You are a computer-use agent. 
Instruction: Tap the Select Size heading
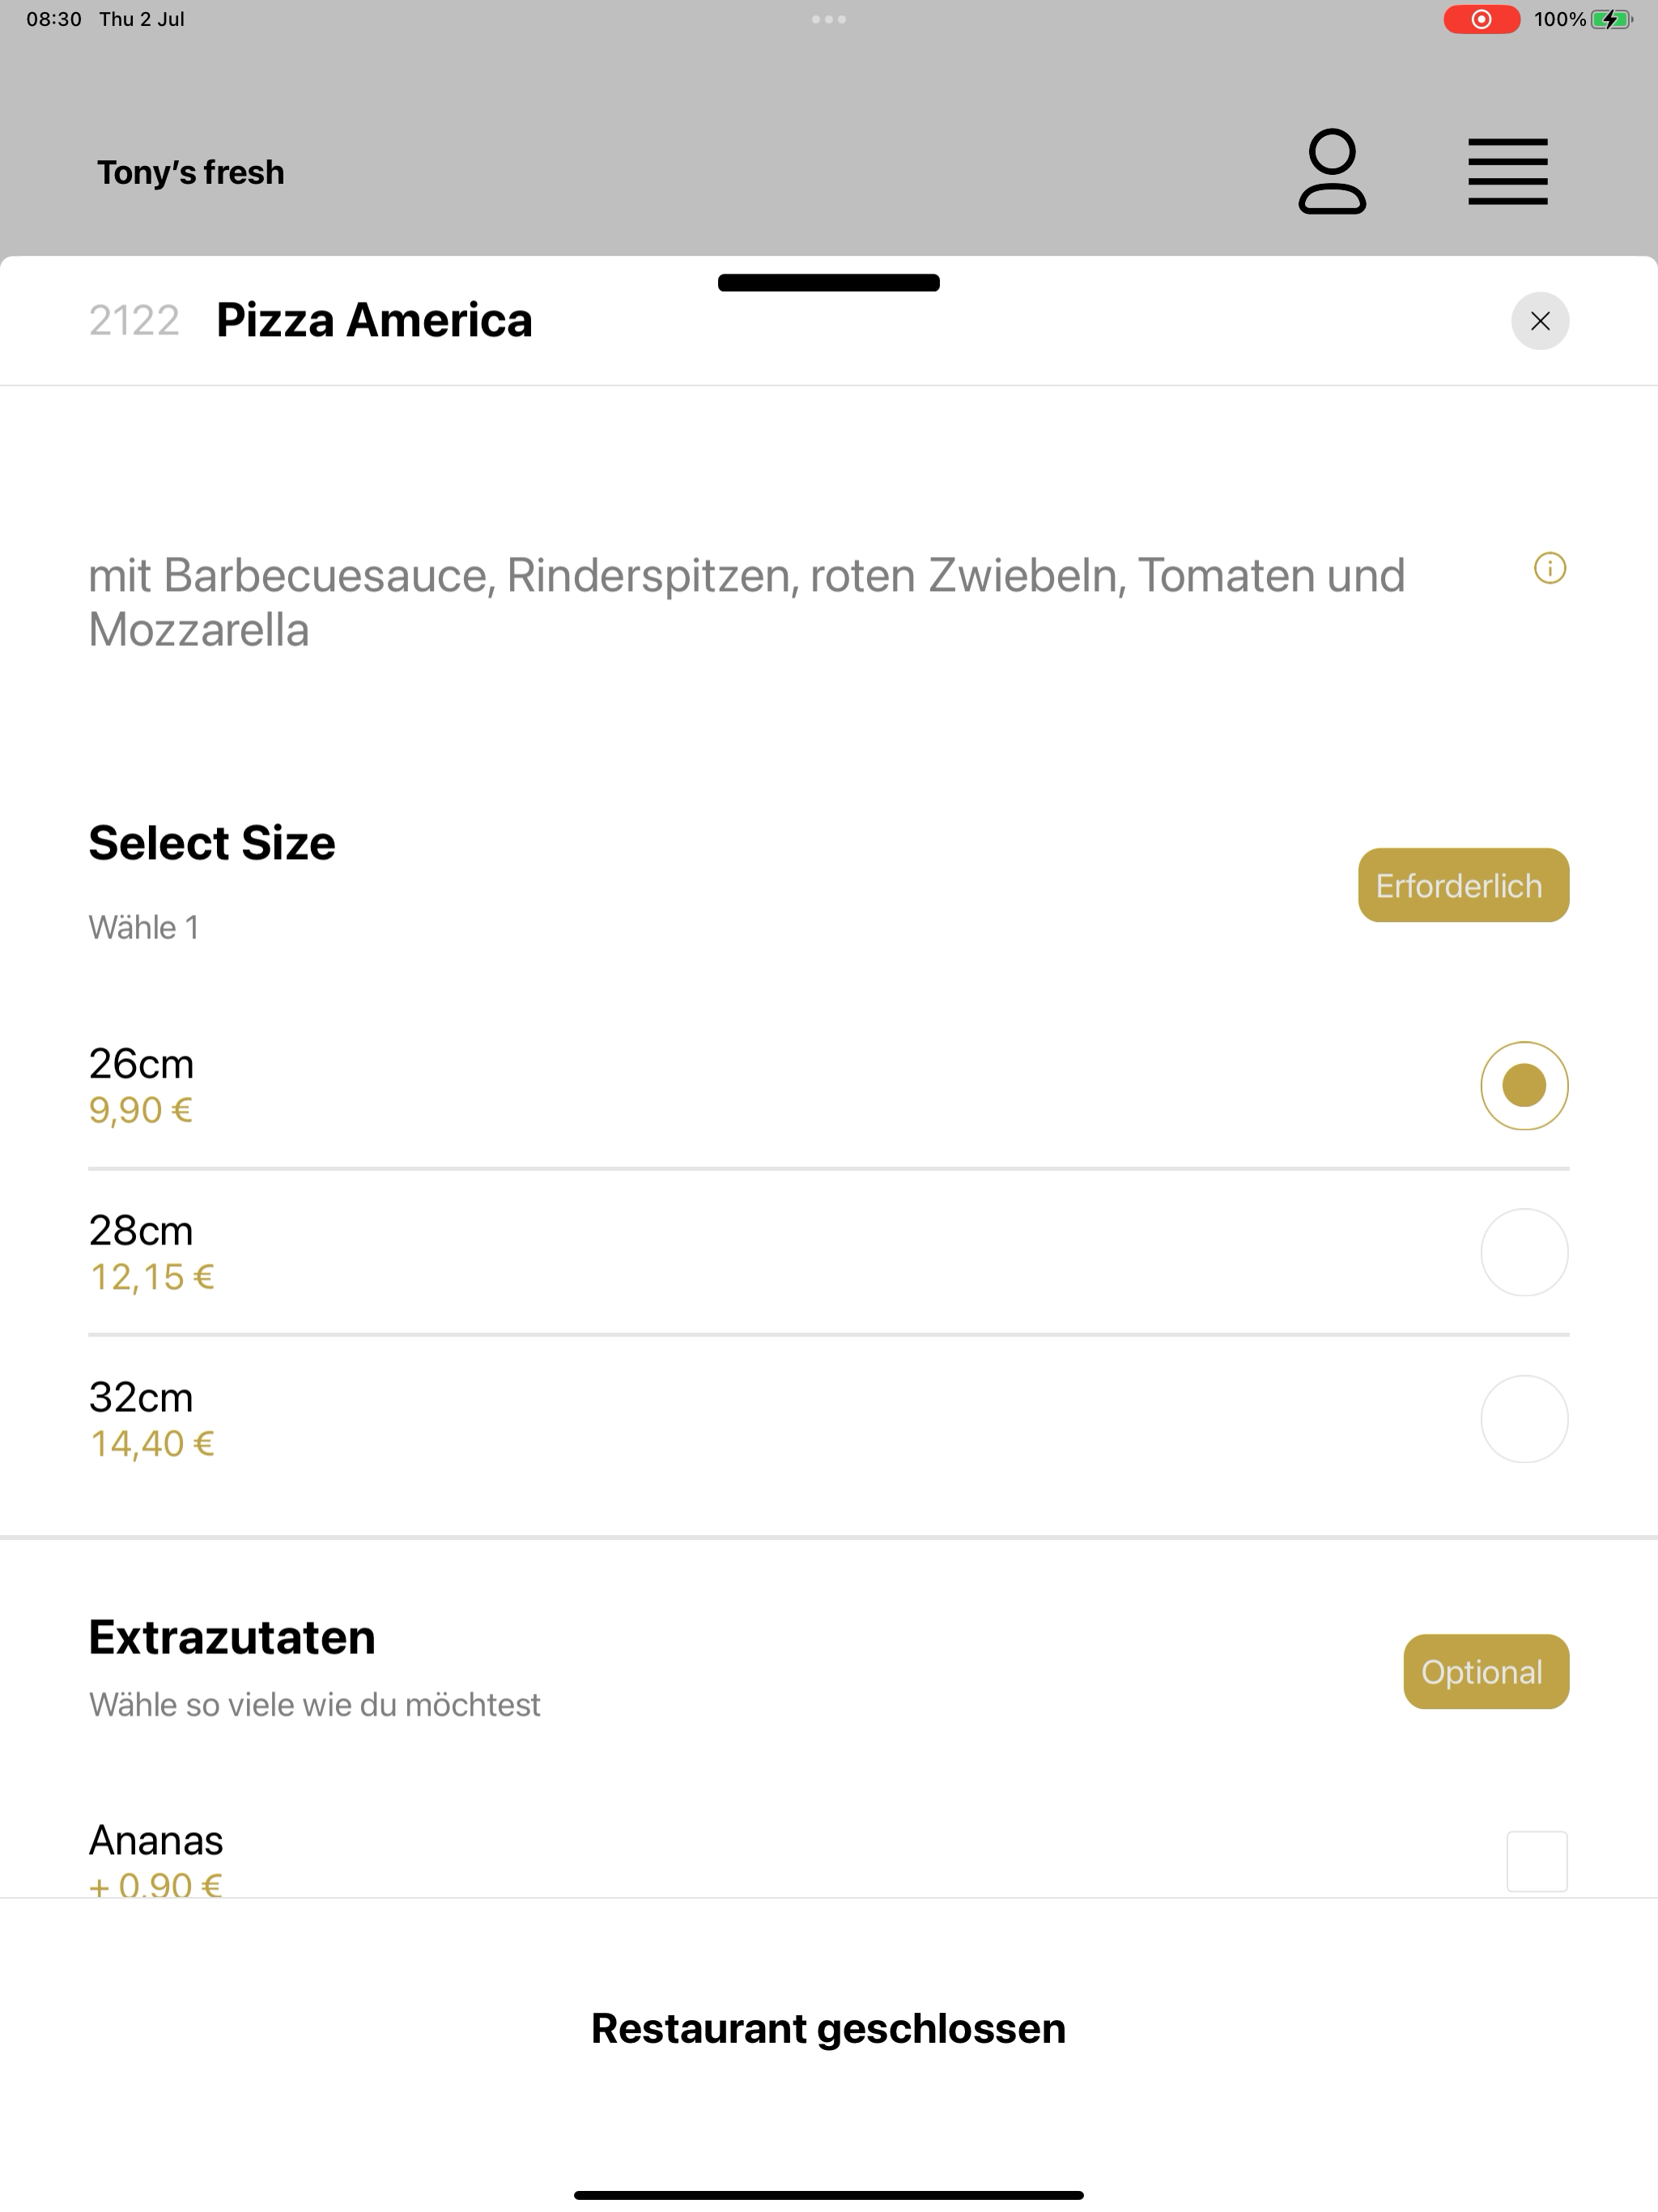212,843
